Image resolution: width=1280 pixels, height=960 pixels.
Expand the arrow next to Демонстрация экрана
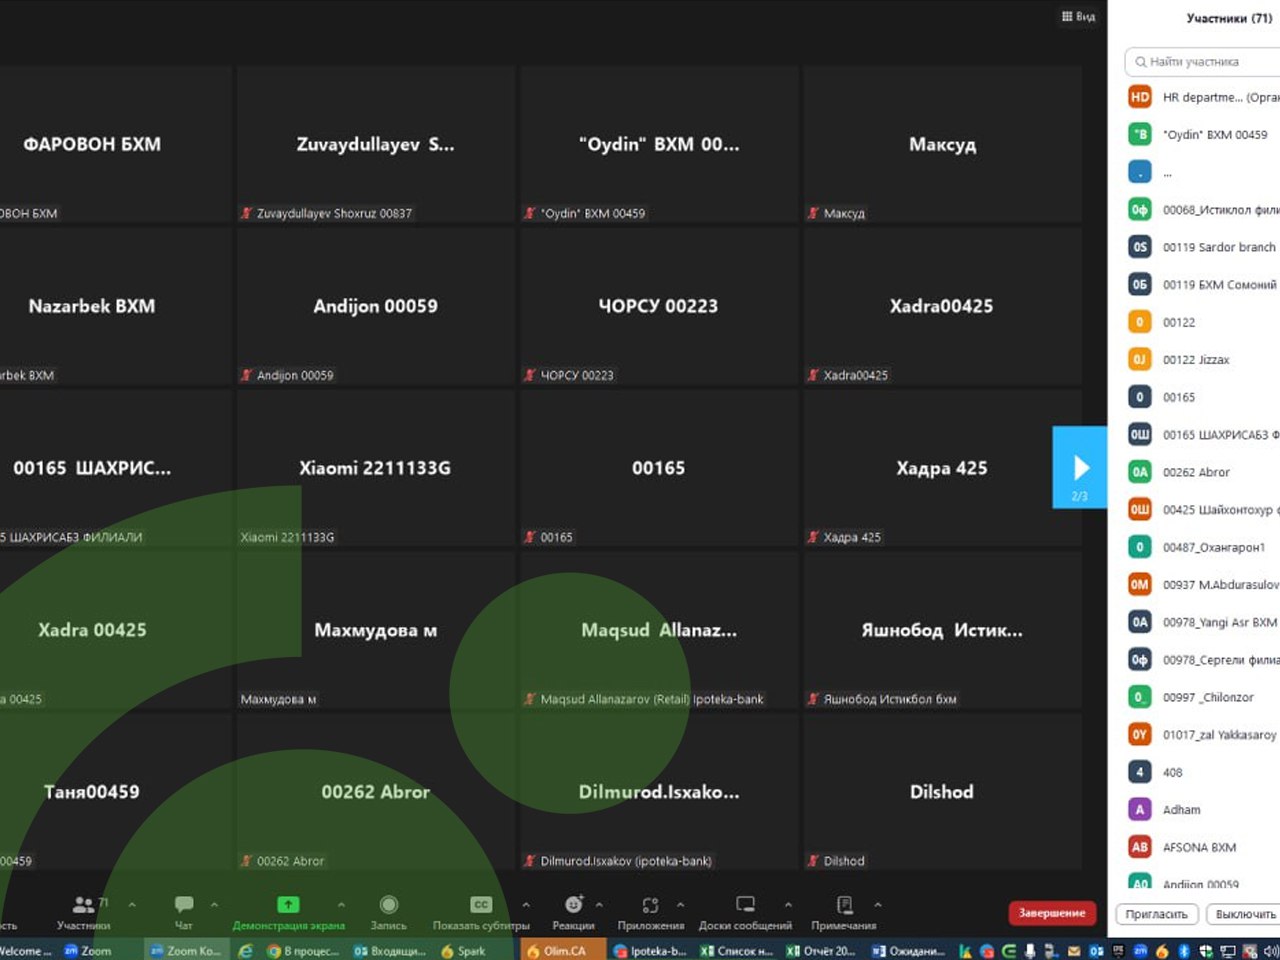(341, 904)
